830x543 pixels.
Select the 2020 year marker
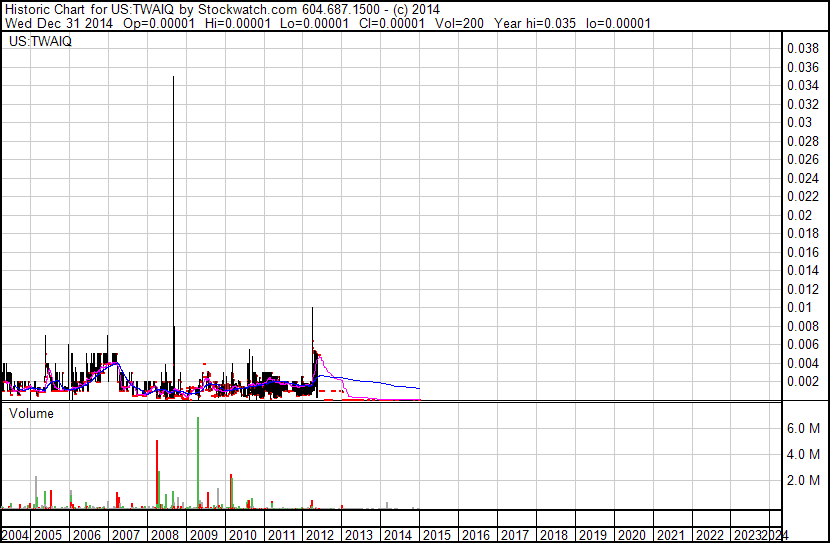click(630, 535)
